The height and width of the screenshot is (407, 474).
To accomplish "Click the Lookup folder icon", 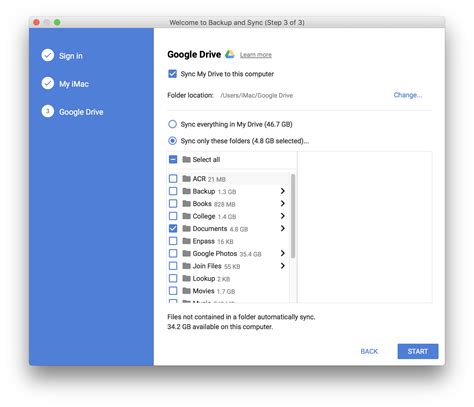I will point(186,278).
